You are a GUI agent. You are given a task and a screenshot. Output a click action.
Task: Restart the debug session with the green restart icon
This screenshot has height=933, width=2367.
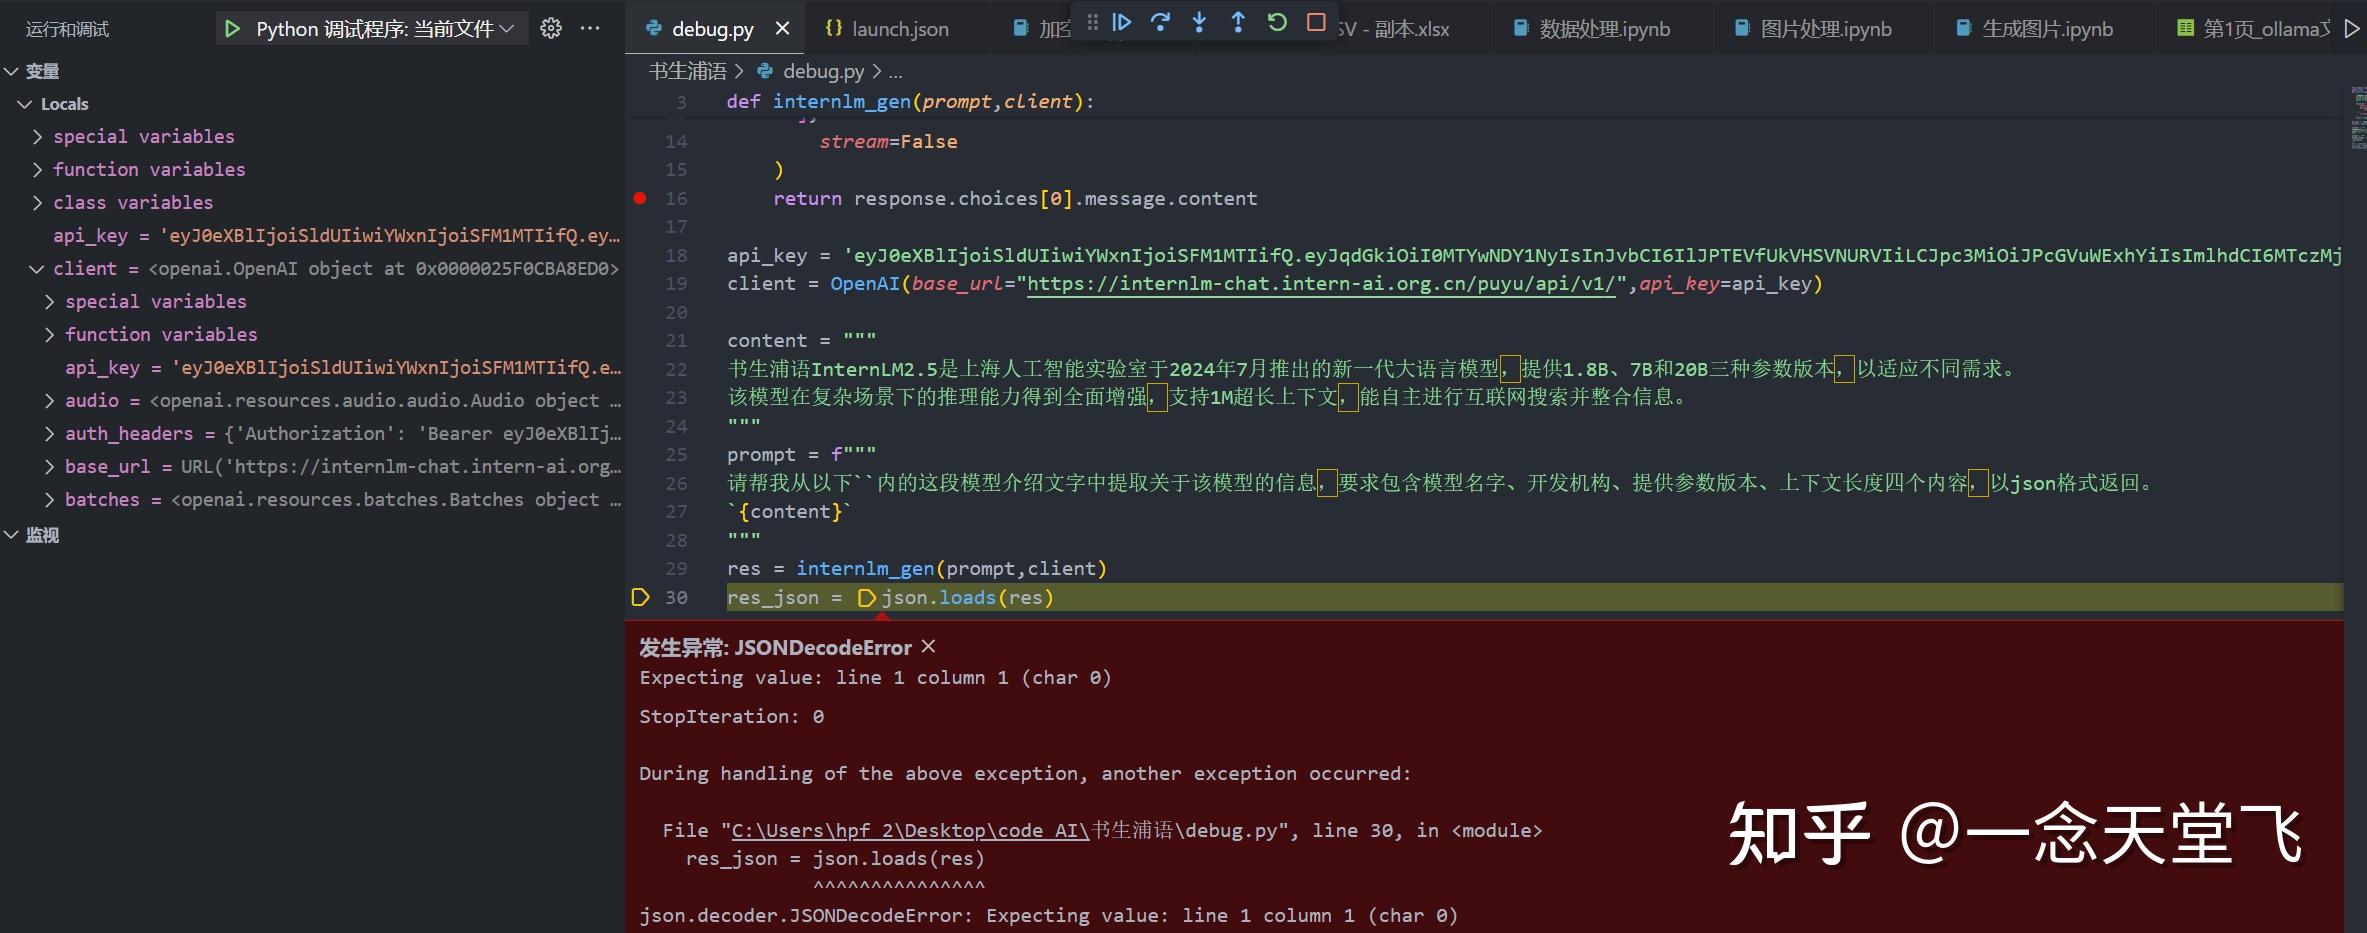[1277, 21]
